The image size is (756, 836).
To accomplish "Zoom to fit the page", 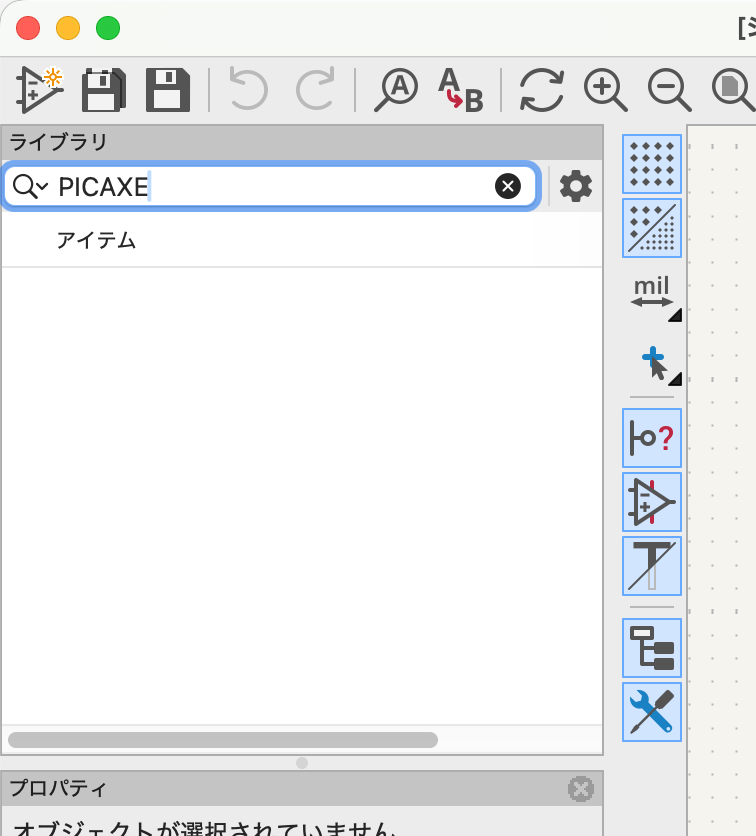I will click(734, 90).
